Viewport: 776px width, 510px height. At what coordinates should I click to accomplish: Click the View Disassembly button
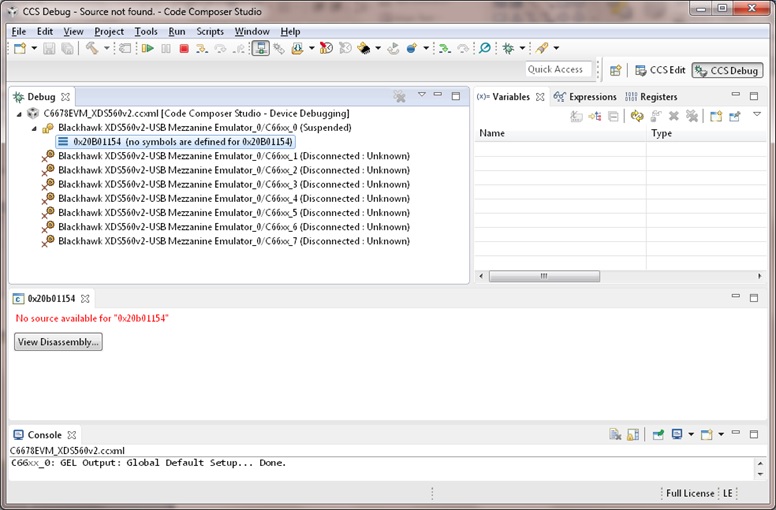click(x=58, y=342)
